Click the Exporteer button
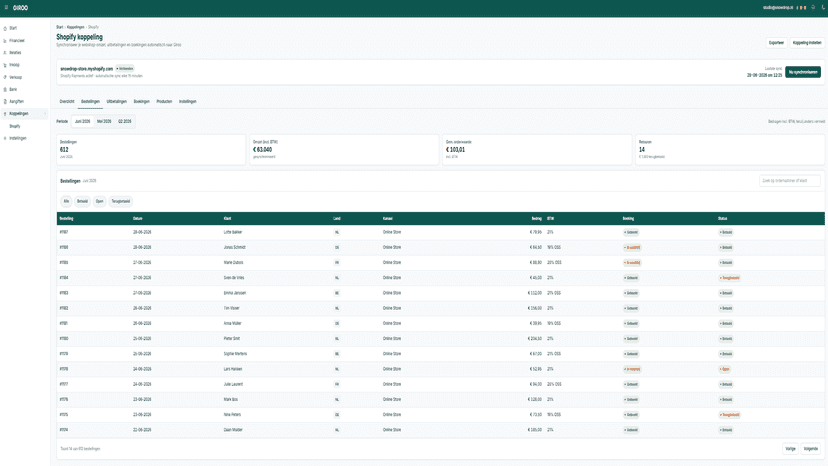 point(776,43)
